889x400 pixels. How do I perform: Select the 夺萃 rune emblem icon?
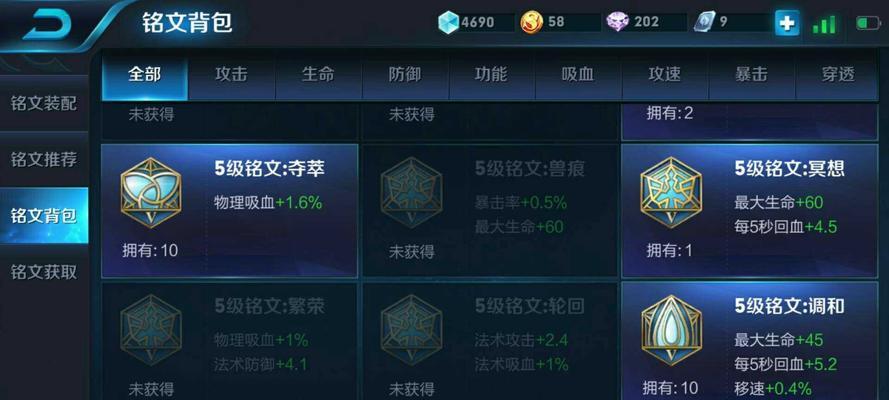click(x=151, y=193)
